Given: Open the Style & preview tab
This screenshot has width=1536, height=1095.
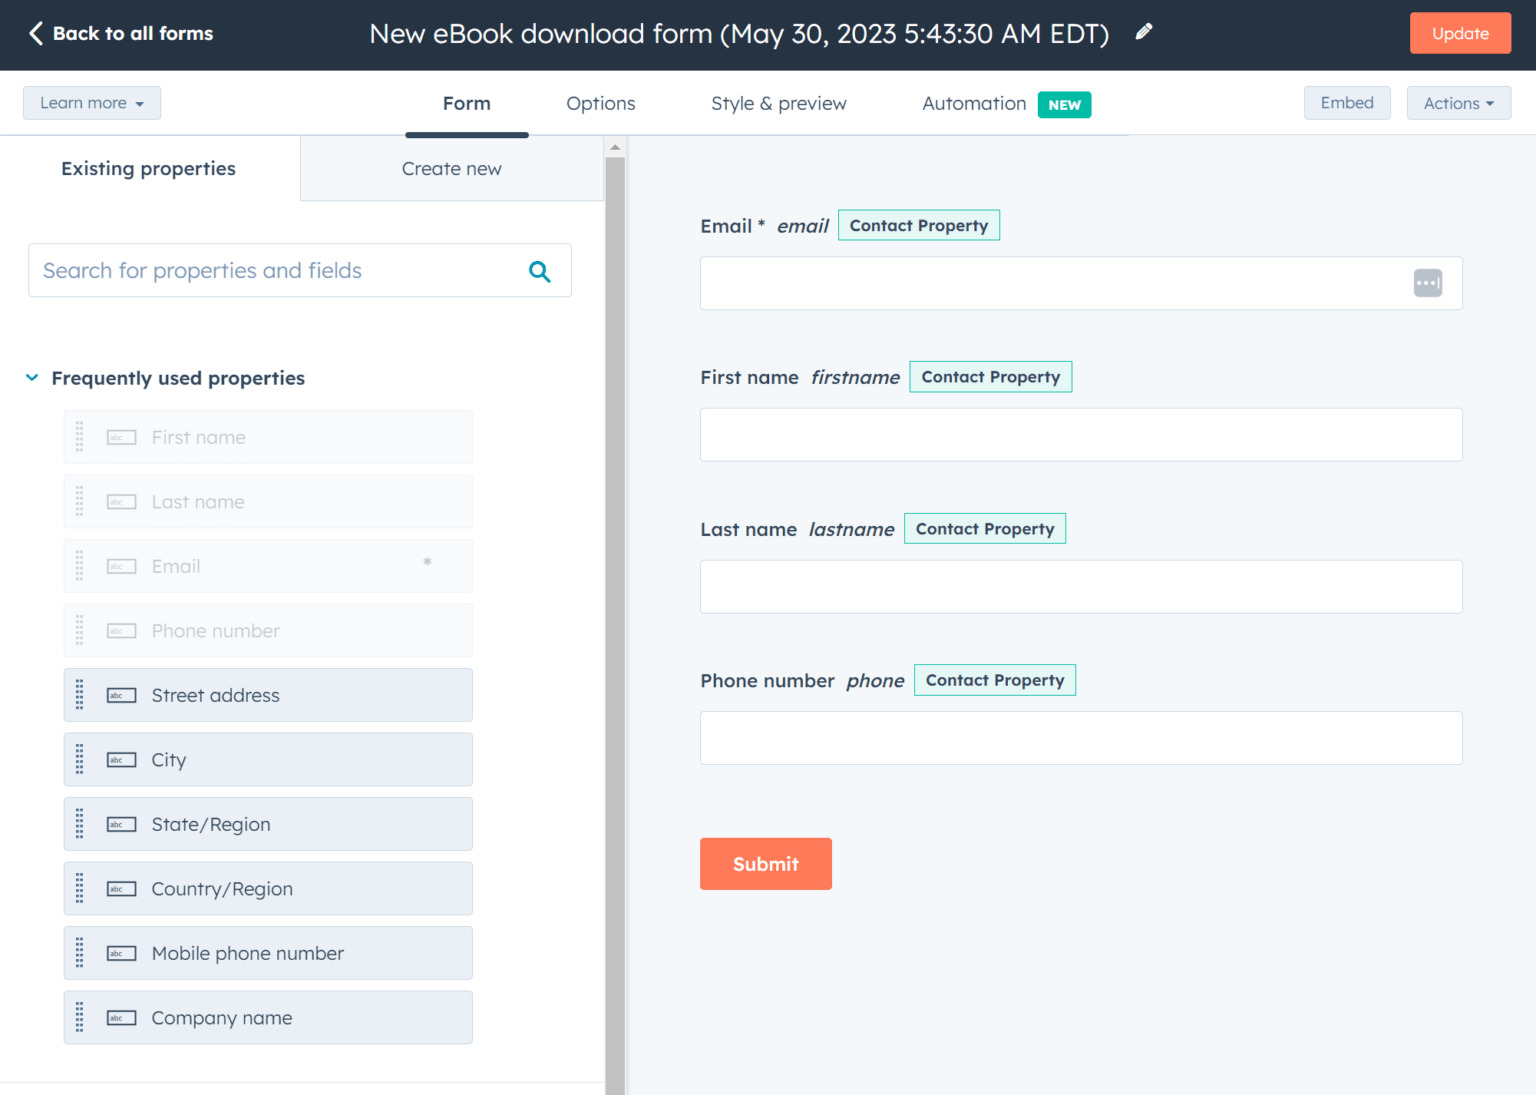Looking at the screenshot, I should [x=778, y=103].
